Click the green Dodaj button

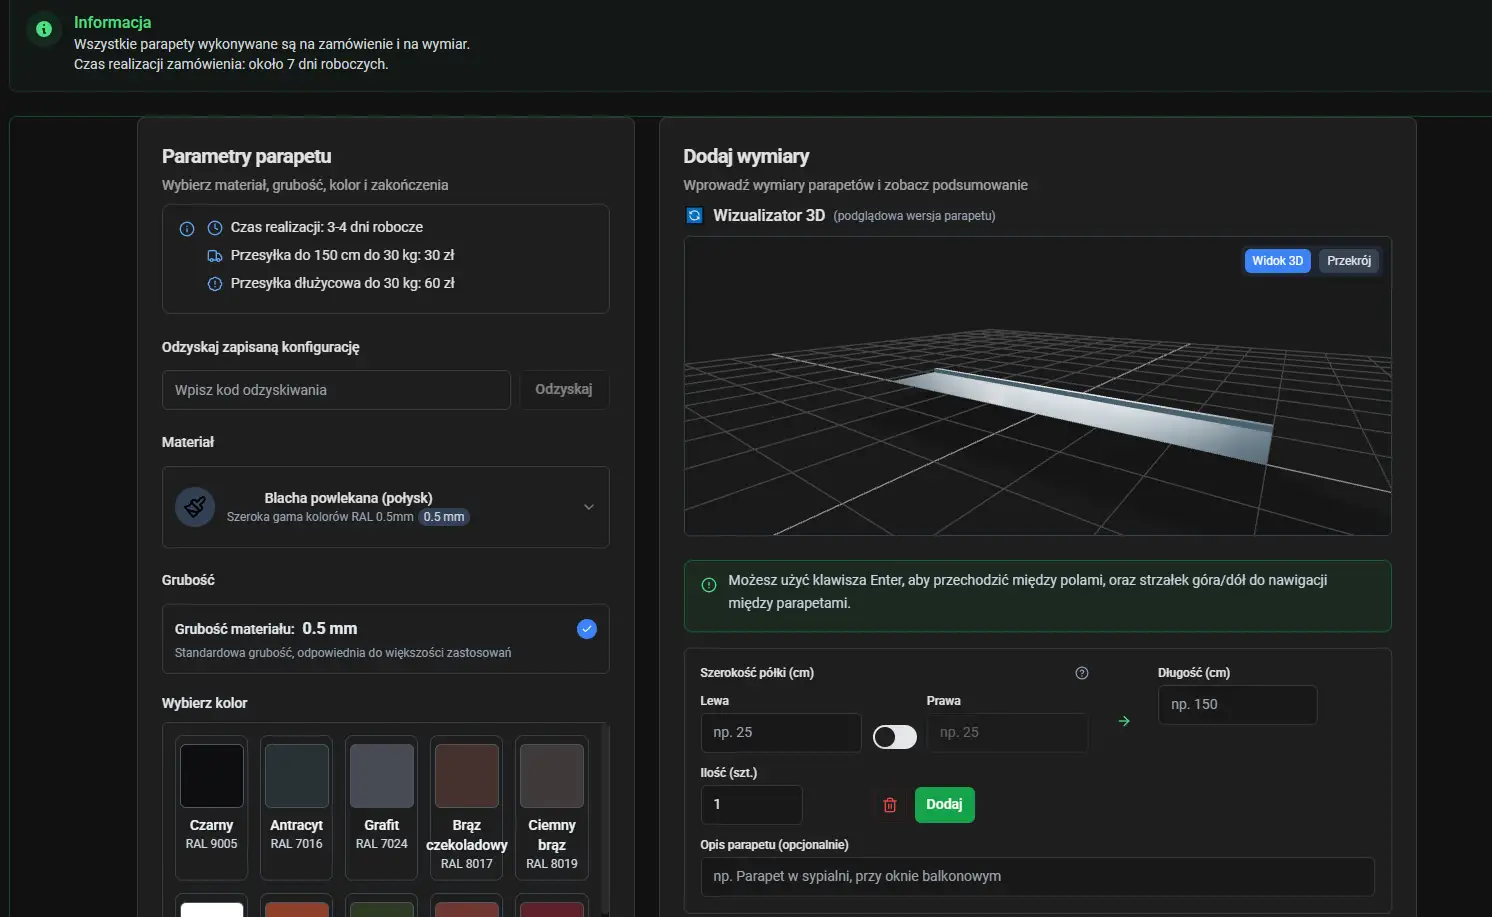944,805
